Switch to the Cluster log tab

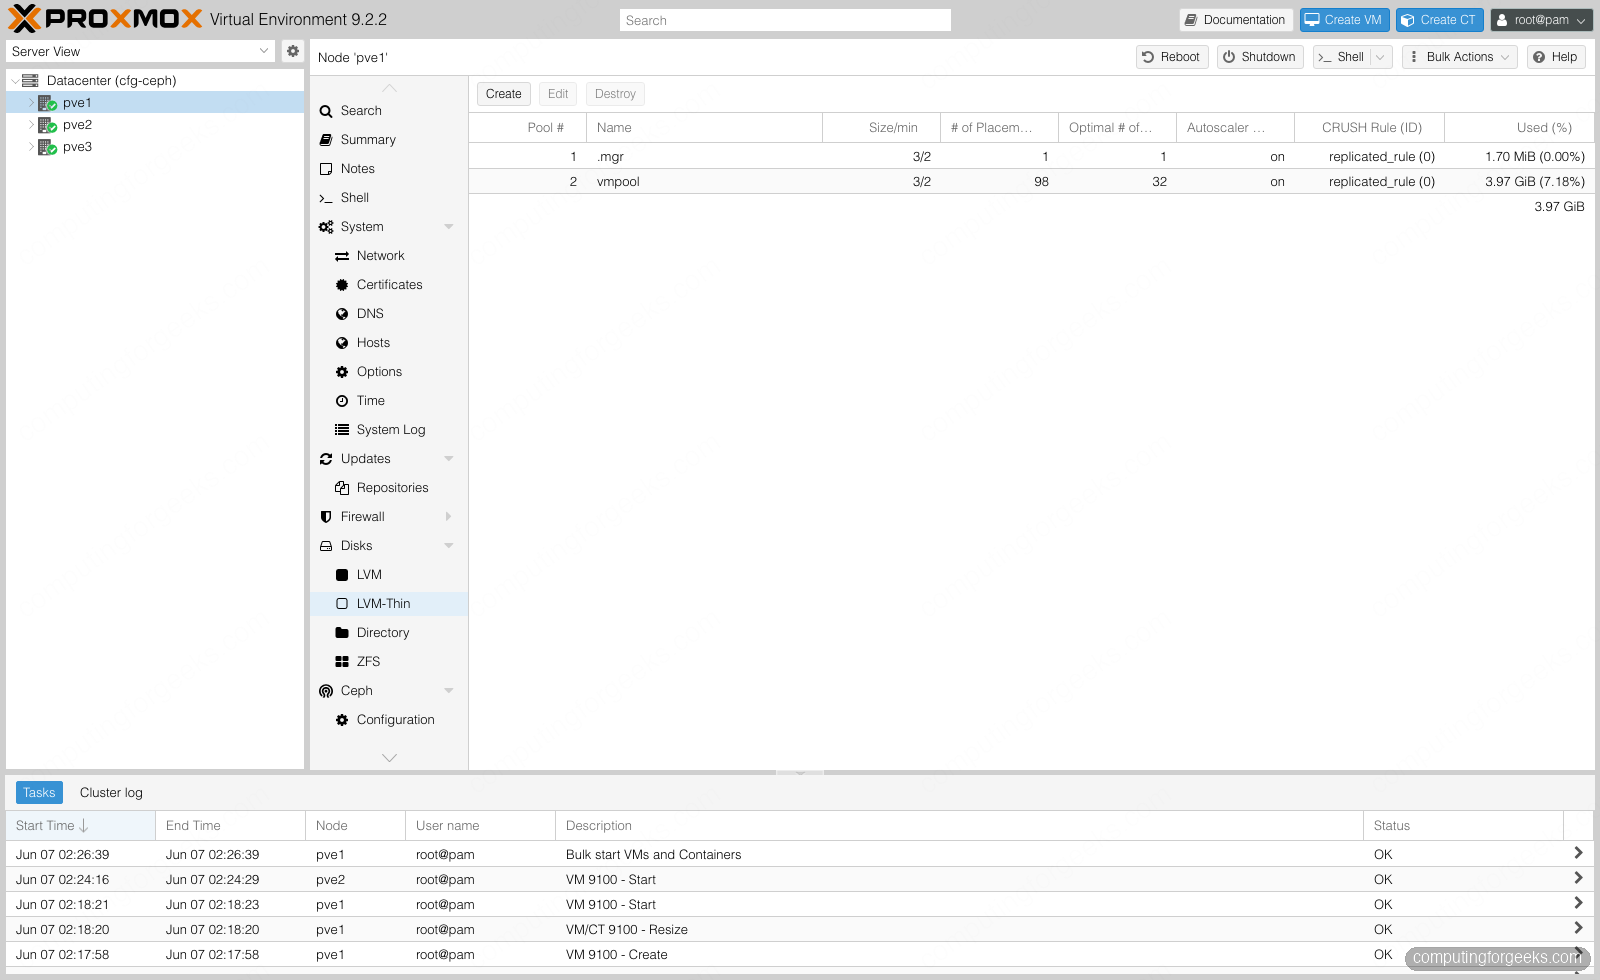(x=111, y=793)
